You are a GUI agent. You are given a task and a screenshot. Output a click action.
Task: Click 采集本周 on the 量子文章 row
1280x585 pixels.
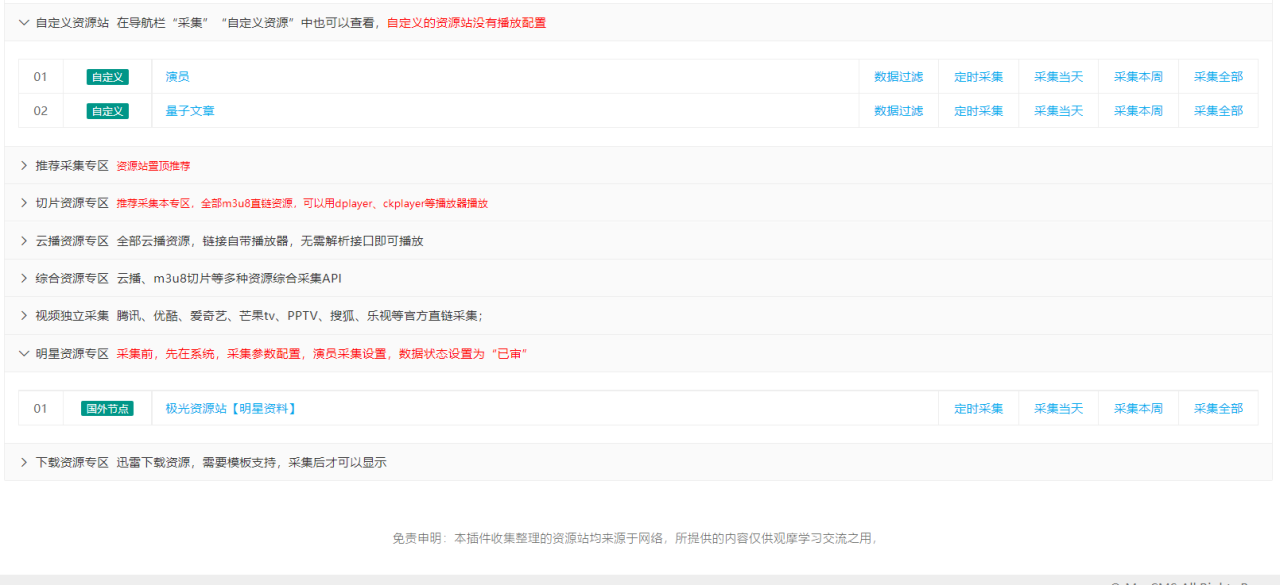[x=1138, y=110]
